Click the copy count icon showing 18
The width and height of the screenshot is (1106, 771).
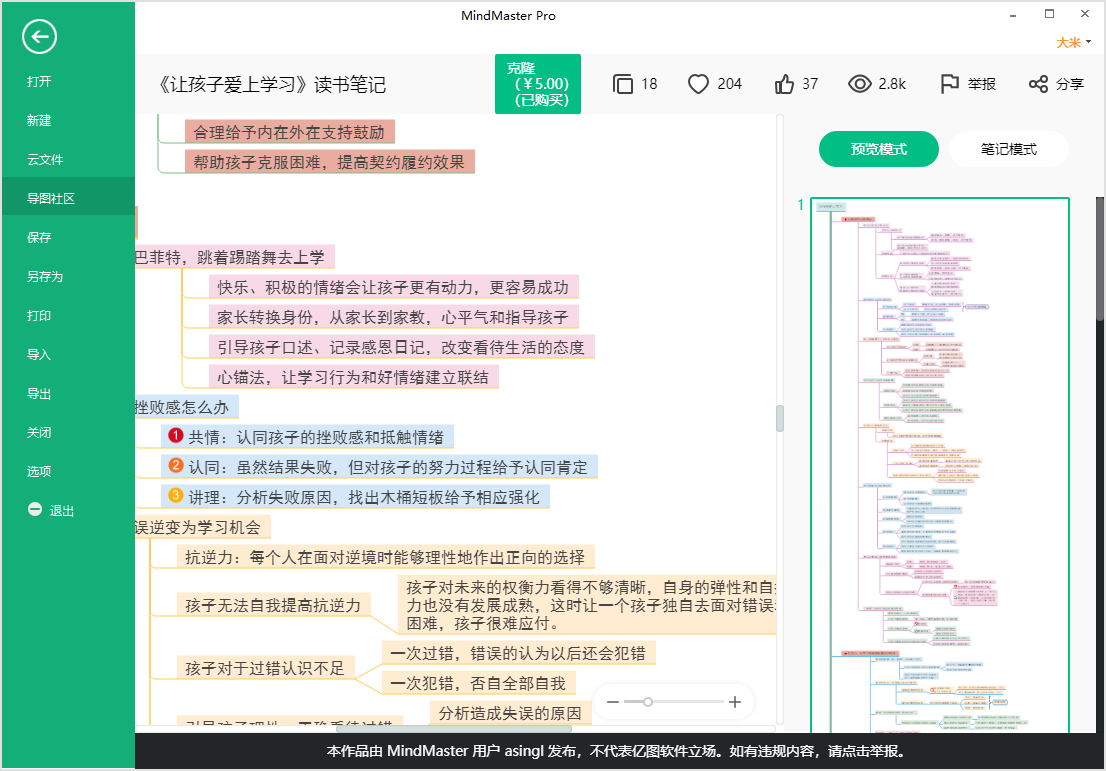coord(623,84)
